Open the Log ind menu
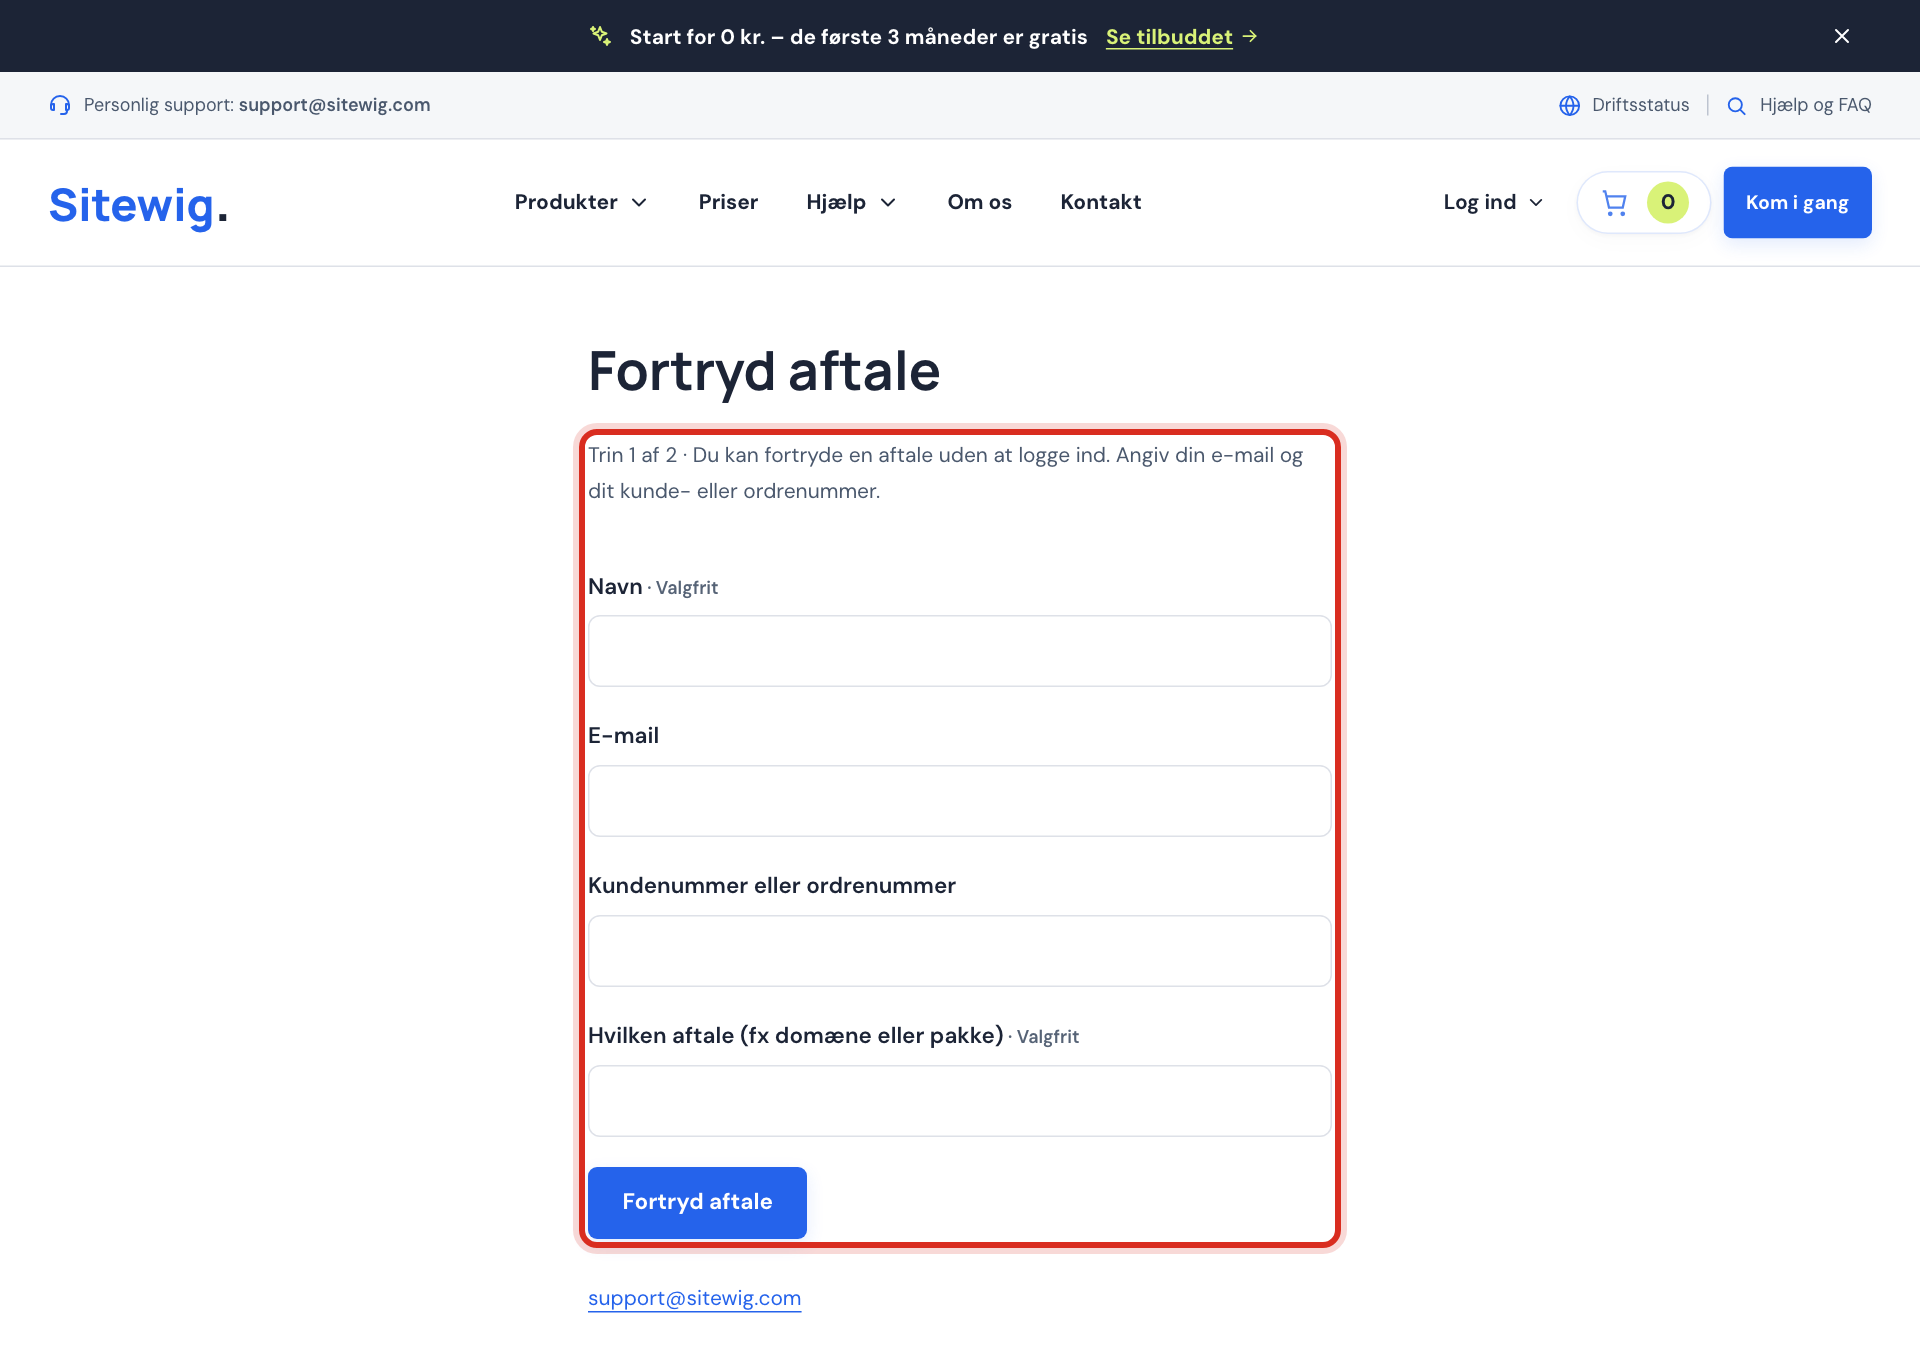1920x1350 pixels. point(1493,202)
